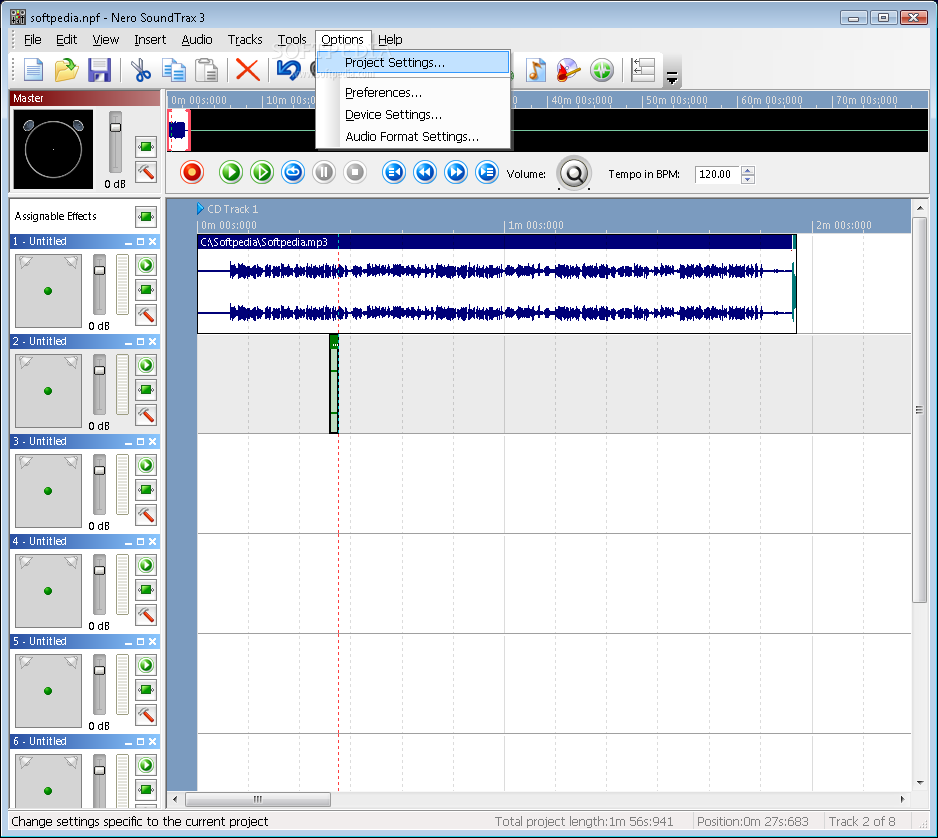The width and height of the screenshot is (938, 838).
Task: Click the CD Track 1 marker
Action: coord(227,209)
